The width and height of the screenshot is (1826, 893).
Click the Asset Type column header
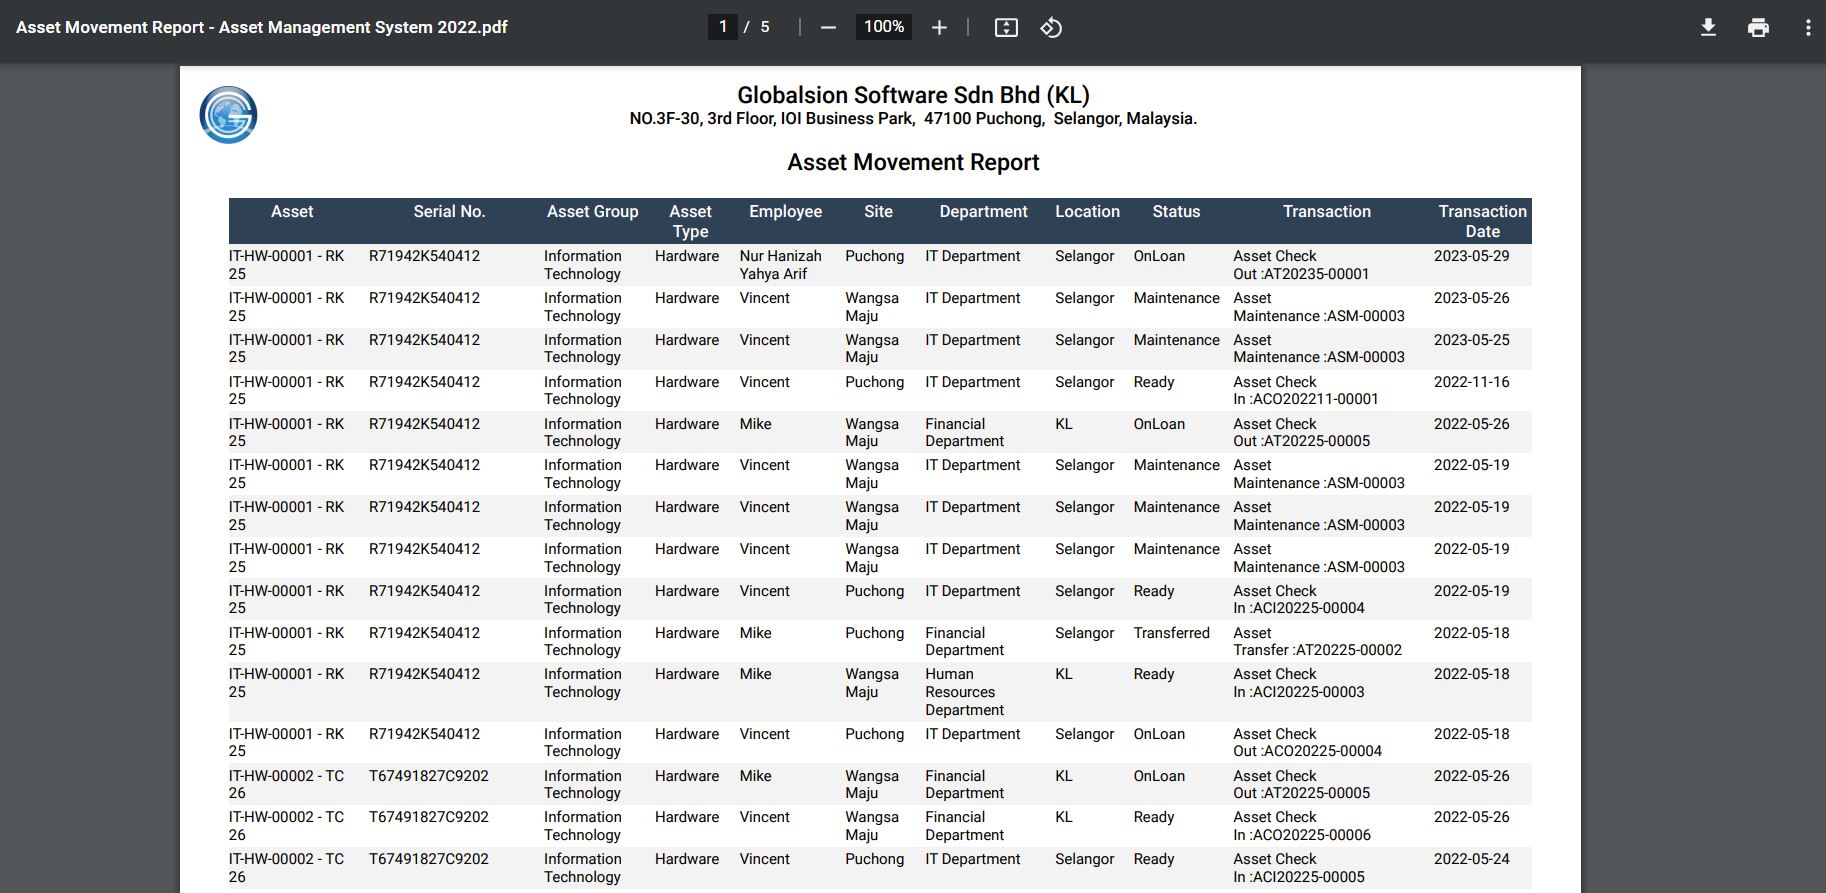(690, 221)
